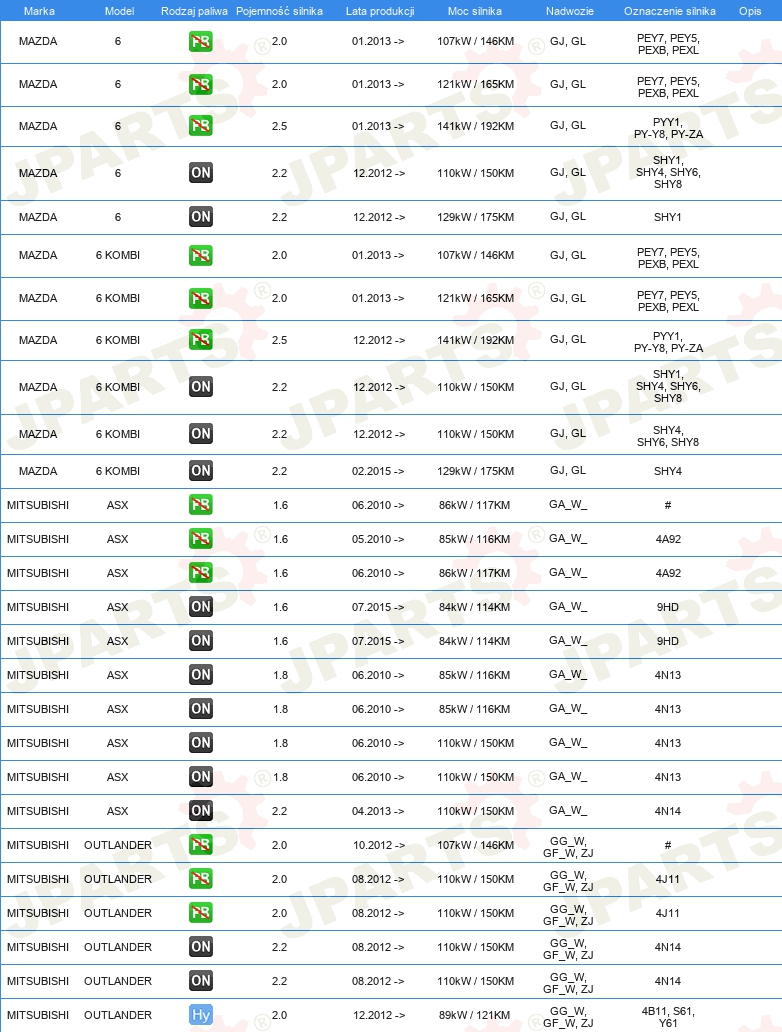Screen dimensions: 782x1032
Task: Click petrol icon in Outlander 10.2012 row
Action: click(x=201, y=844)
